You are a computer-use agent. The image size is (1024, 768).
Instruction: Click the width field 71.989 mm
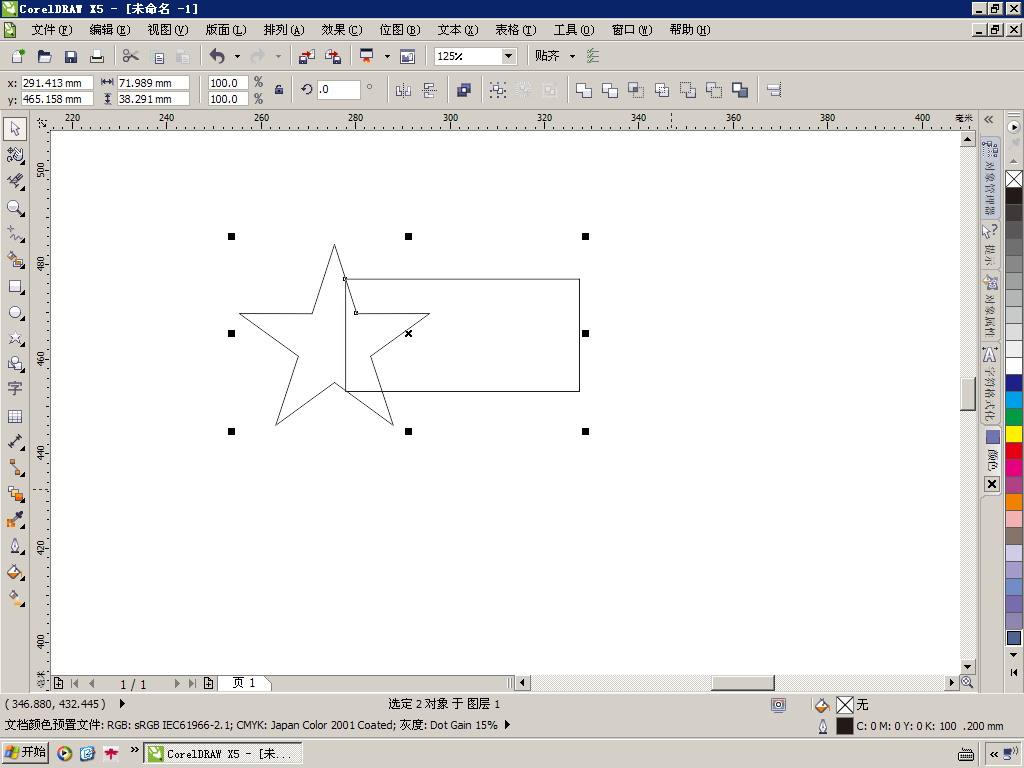(x=153, y=83)
